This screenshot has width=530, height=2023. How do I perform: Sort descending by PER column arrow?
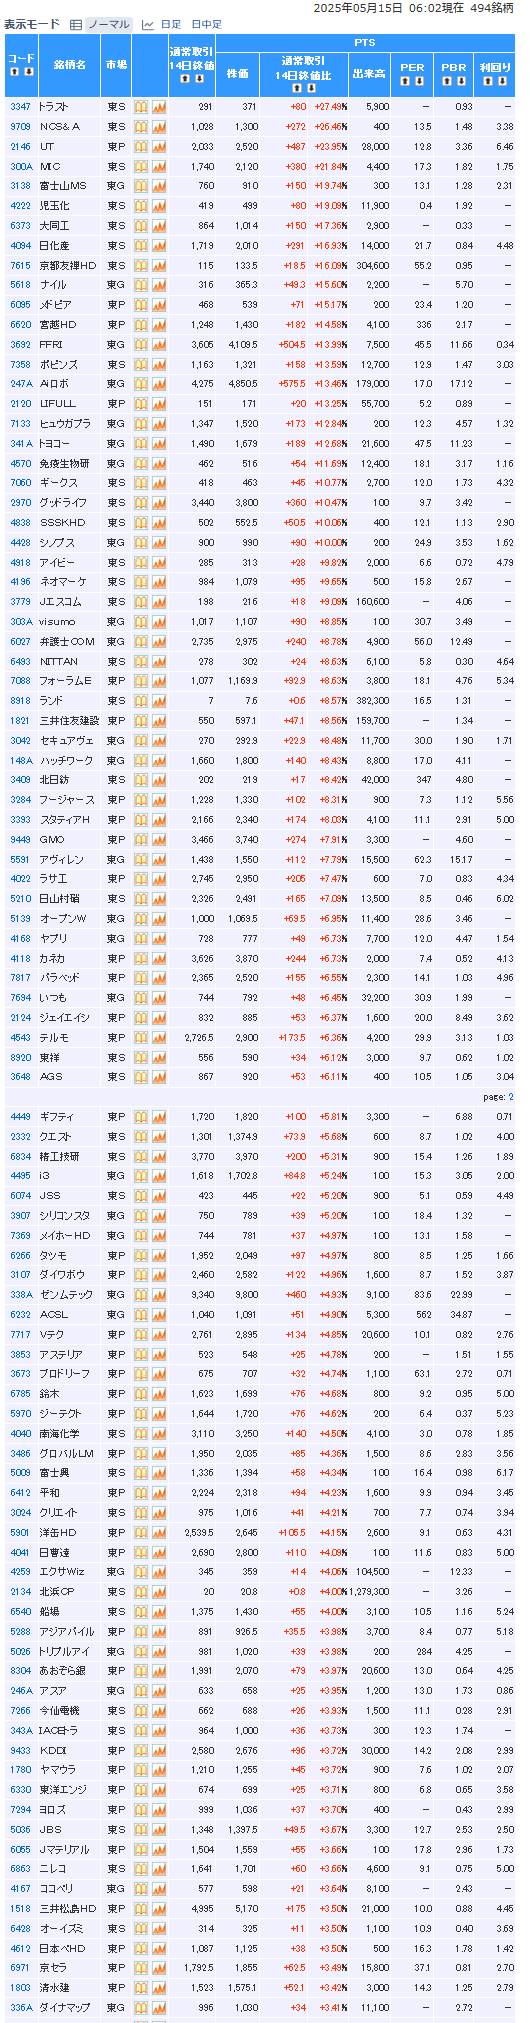click(420, 81)
